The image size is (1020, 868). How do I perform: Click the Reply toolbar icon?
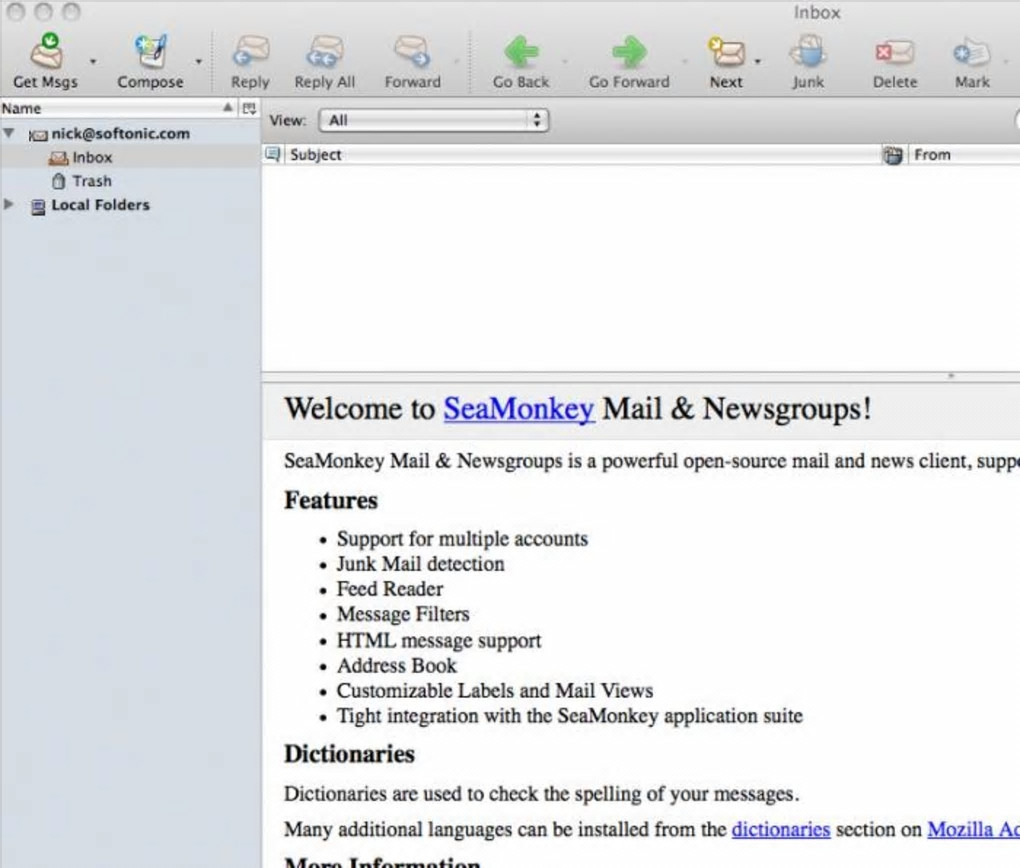pos(251,52)
